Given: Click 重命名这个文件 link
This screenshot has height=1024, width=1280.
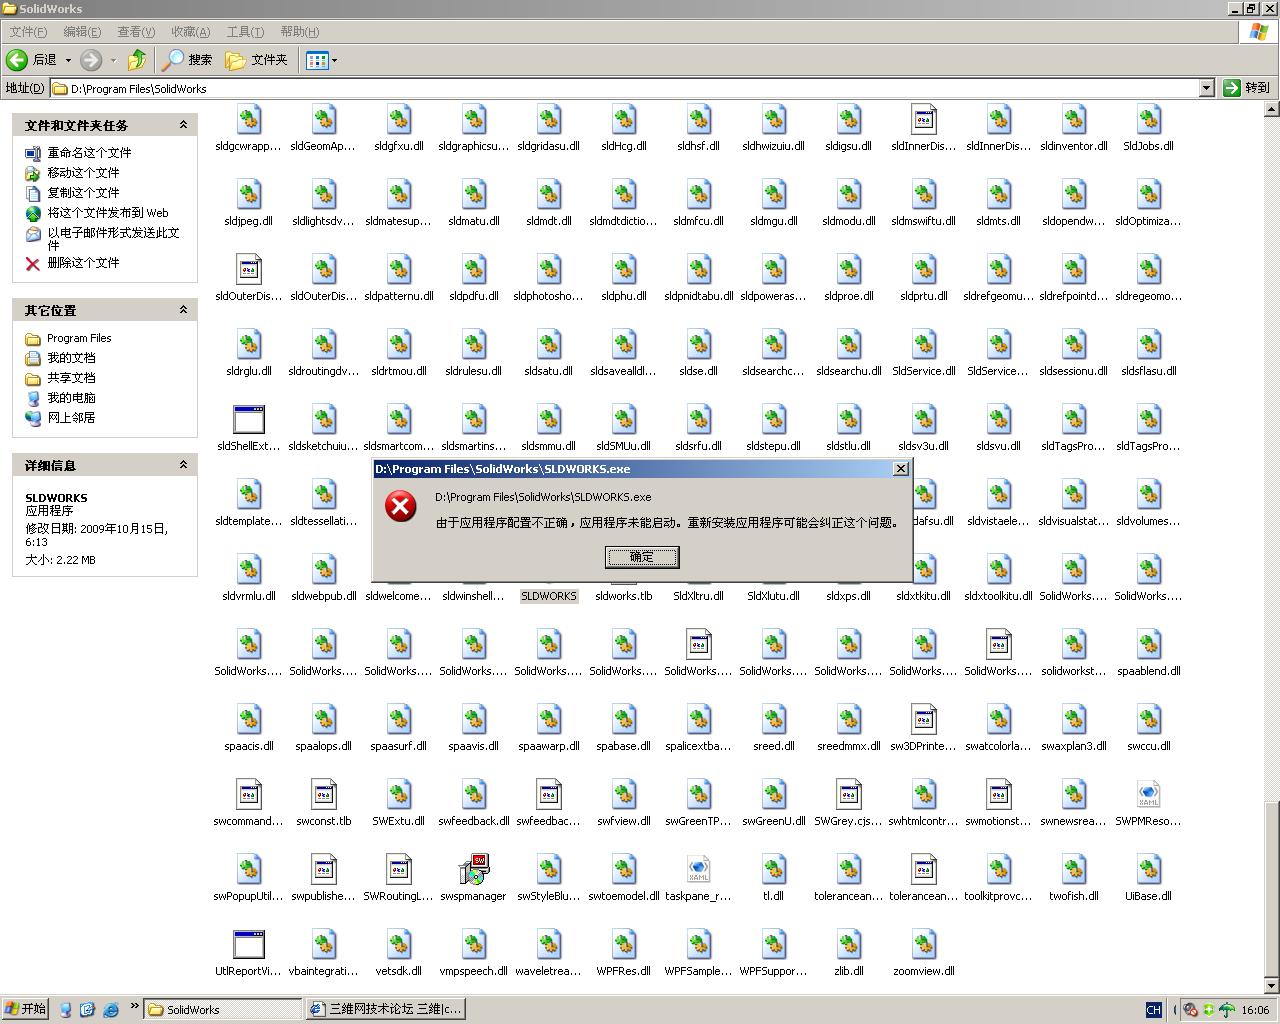Looking at the screenshot, I should click(89, 153).
